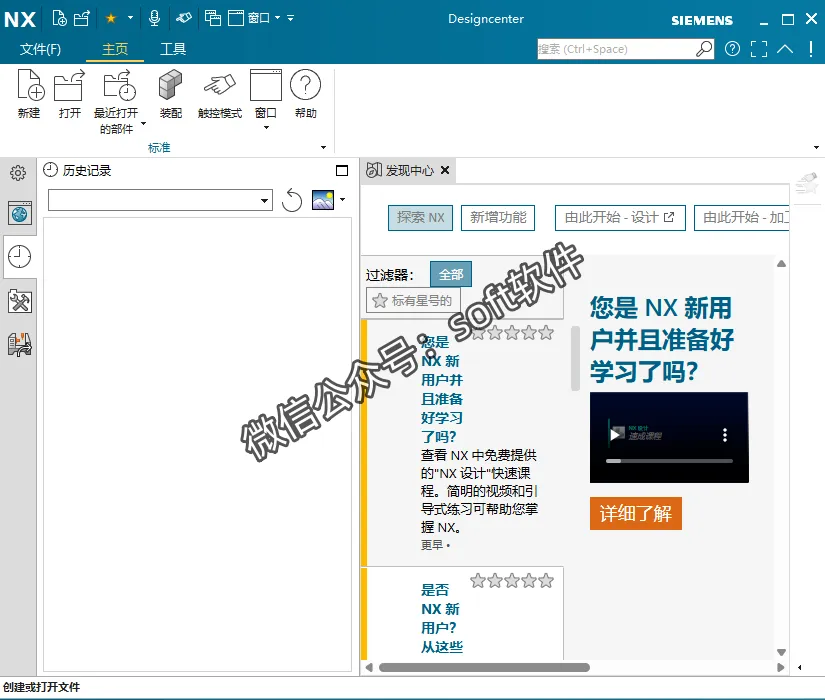Click the article list vertical scrollbar

[575, 359]
